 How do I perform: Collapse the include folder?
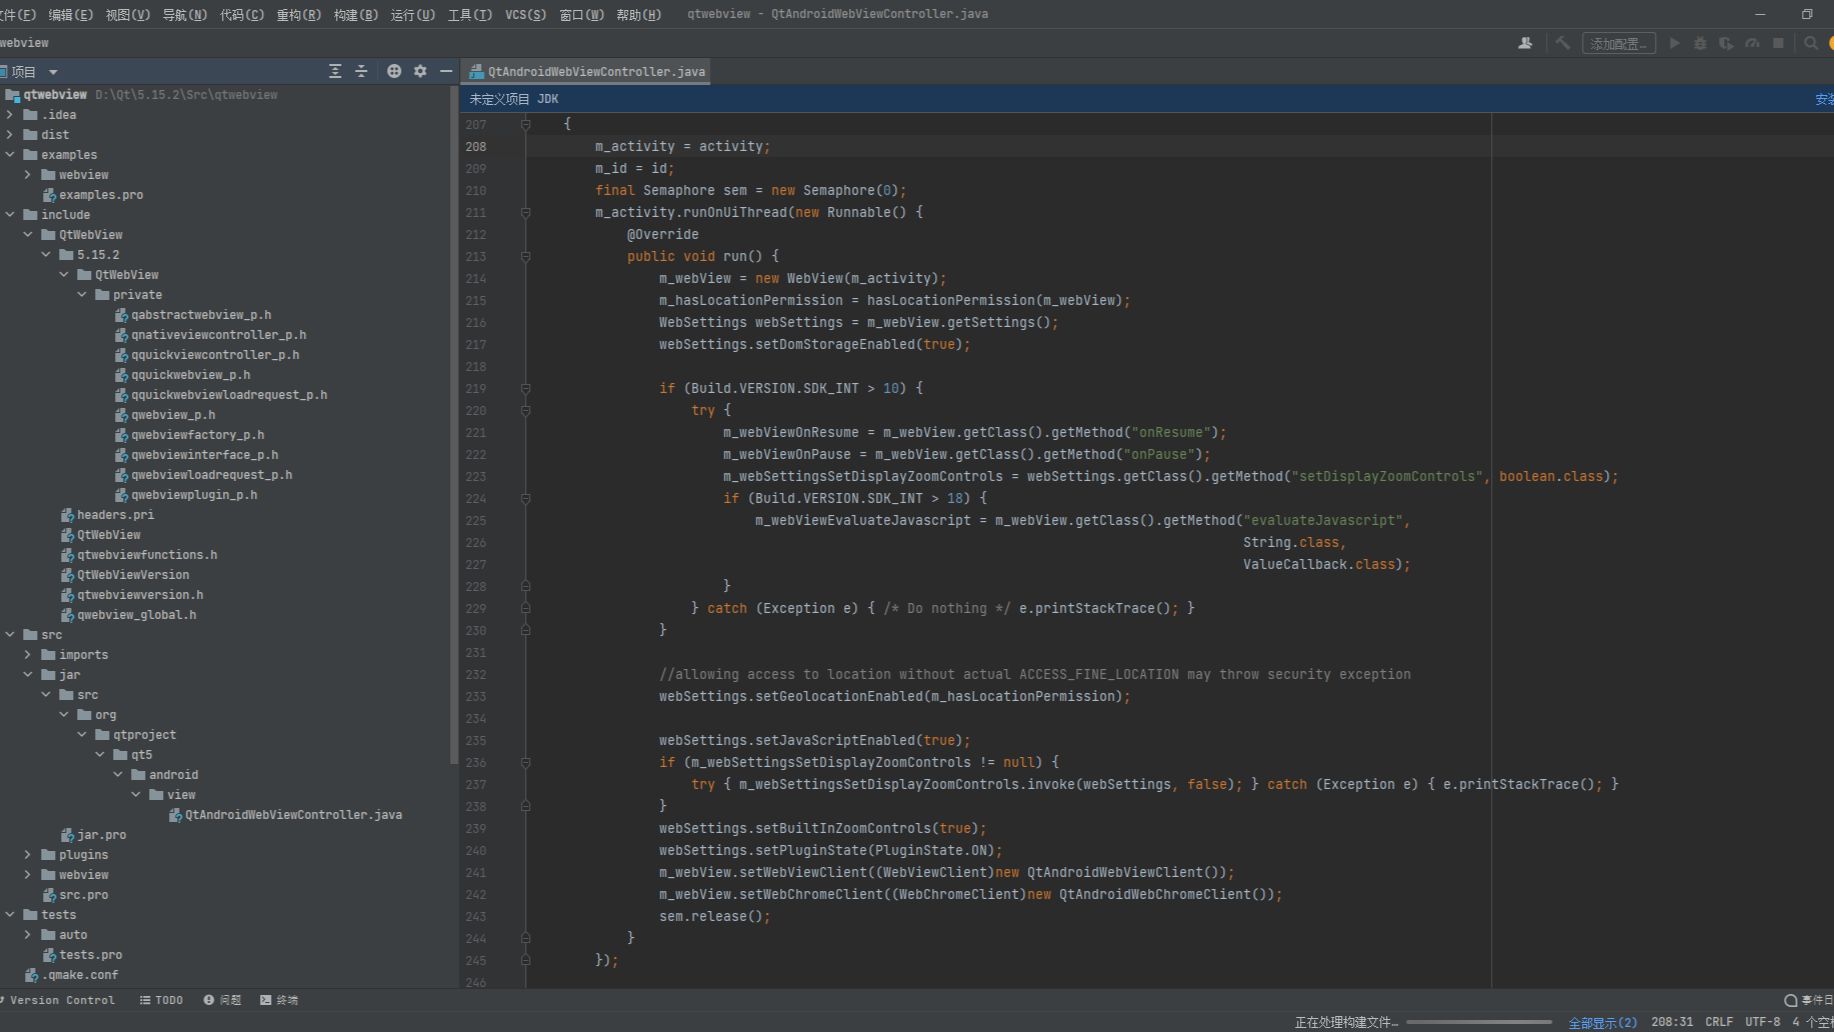pyautogui.click(x=10, y=215)
